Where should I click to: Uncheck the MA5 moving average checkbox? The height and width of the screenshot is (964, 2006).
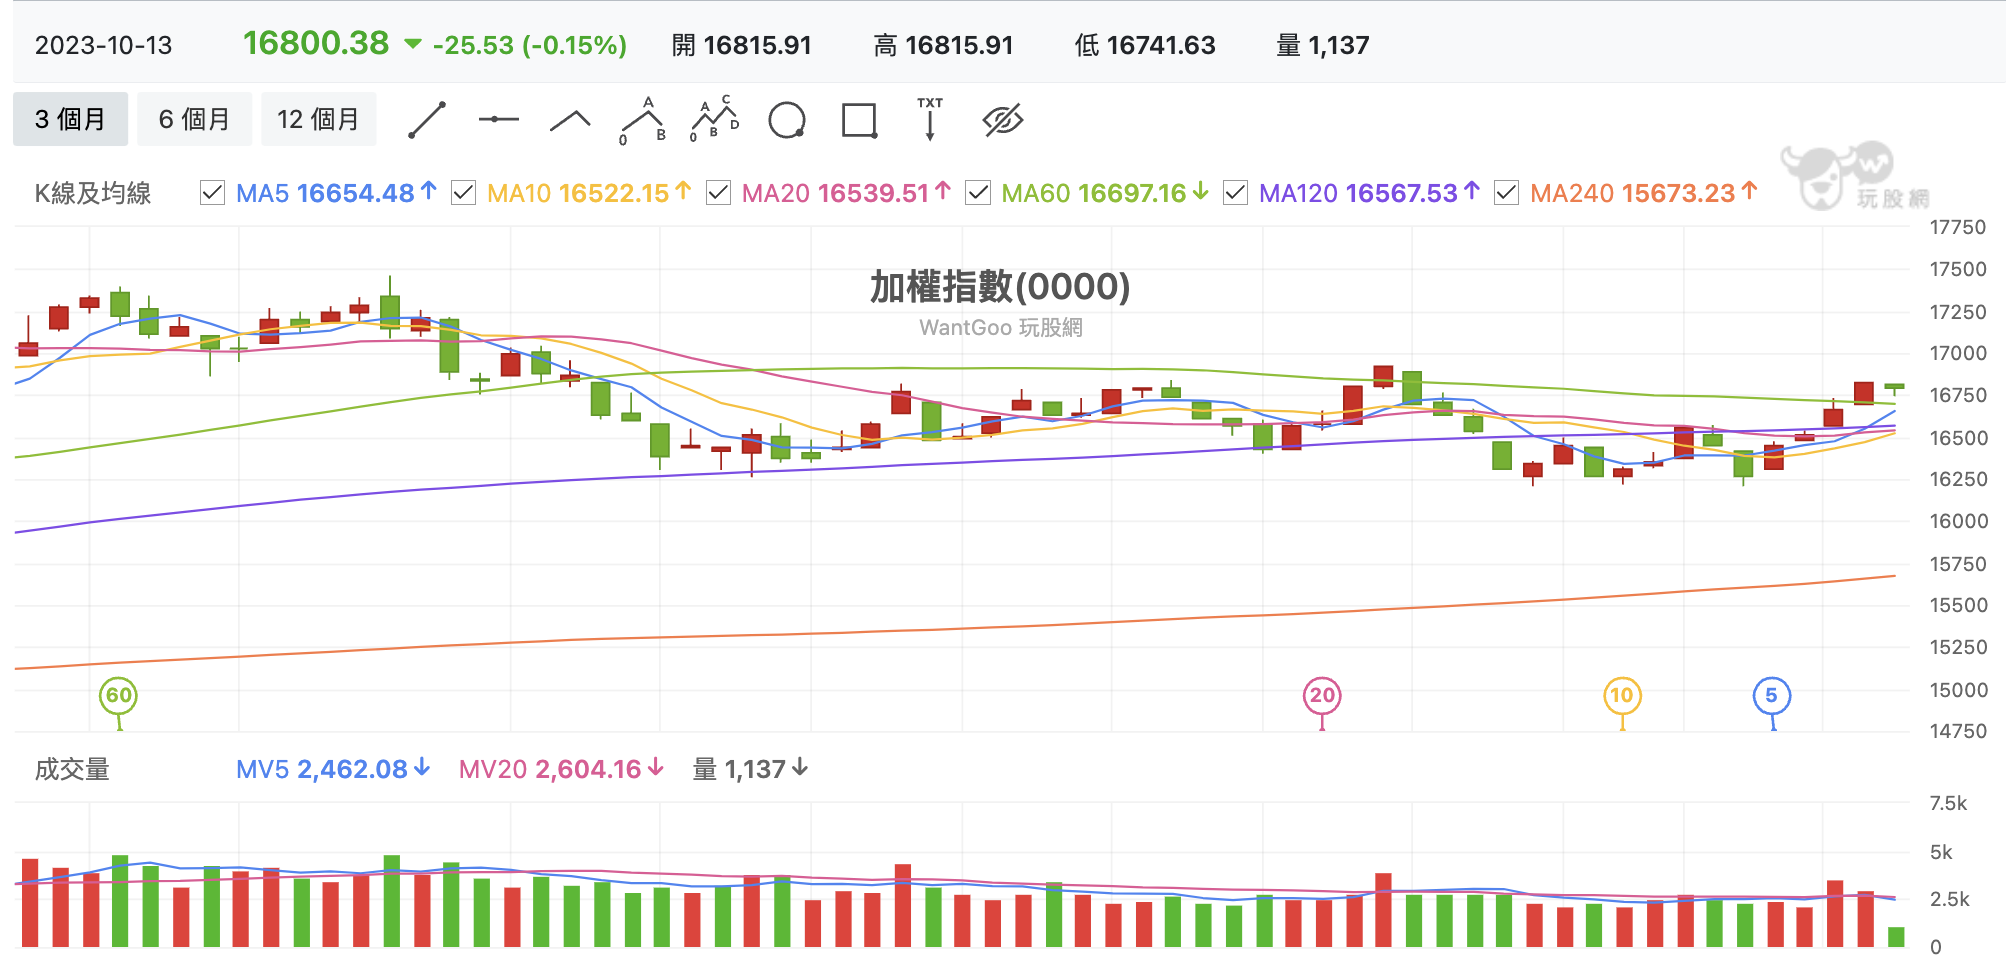pyautogui.click(x=212, y=192)
